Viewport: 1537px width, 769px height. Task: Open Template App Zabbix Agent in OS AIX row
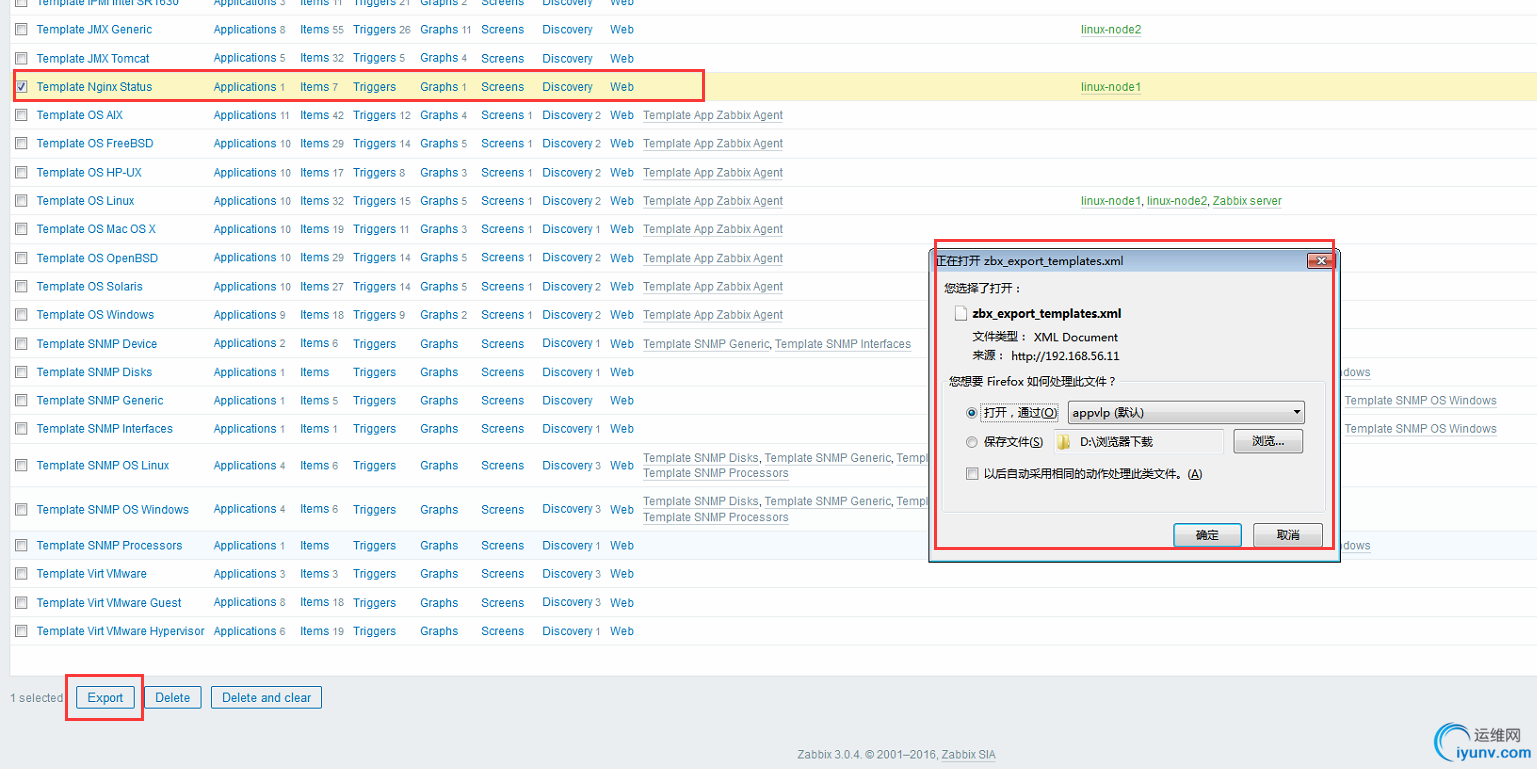pyautogui.click(x=713, y=115)
